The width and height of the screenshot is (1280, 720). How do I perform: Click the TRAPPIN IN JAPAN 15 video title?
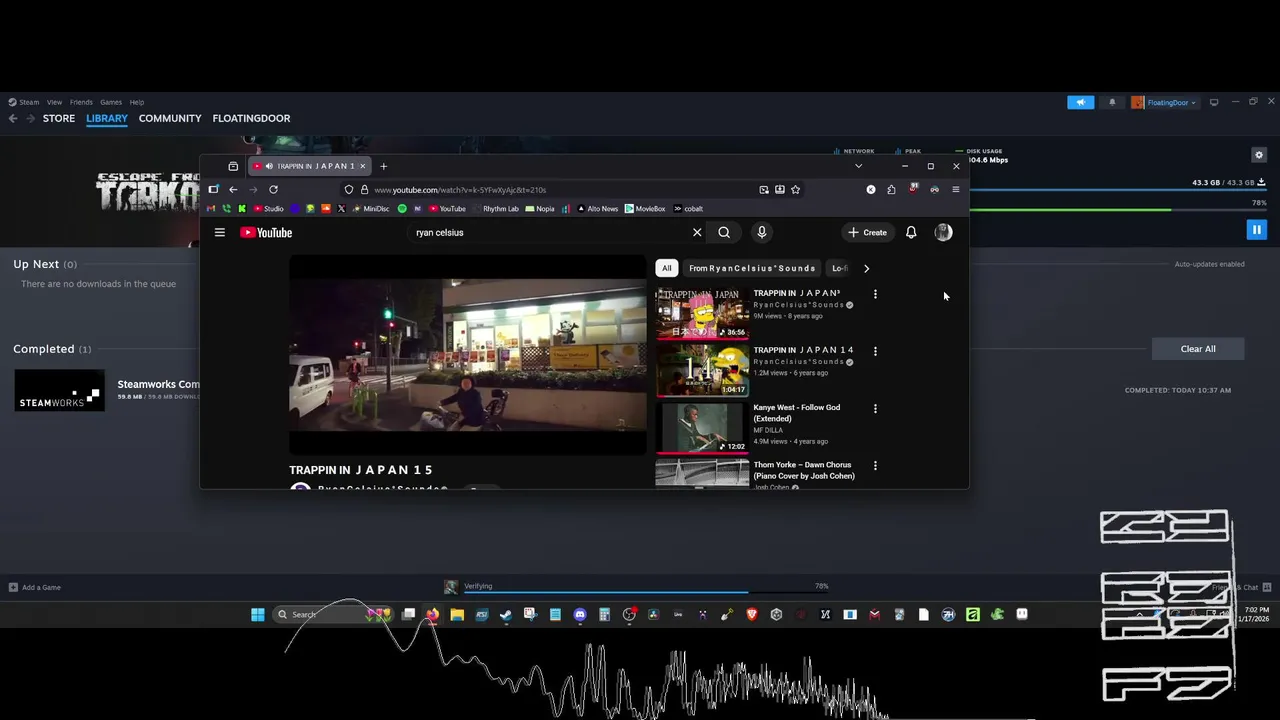coord(361,470)
